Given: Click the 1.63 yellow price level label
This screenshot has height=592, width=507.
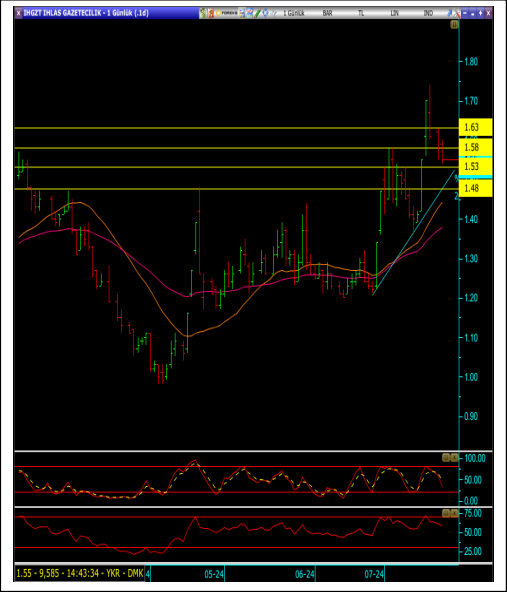Looking at the screenshot, I should [476, 127].
